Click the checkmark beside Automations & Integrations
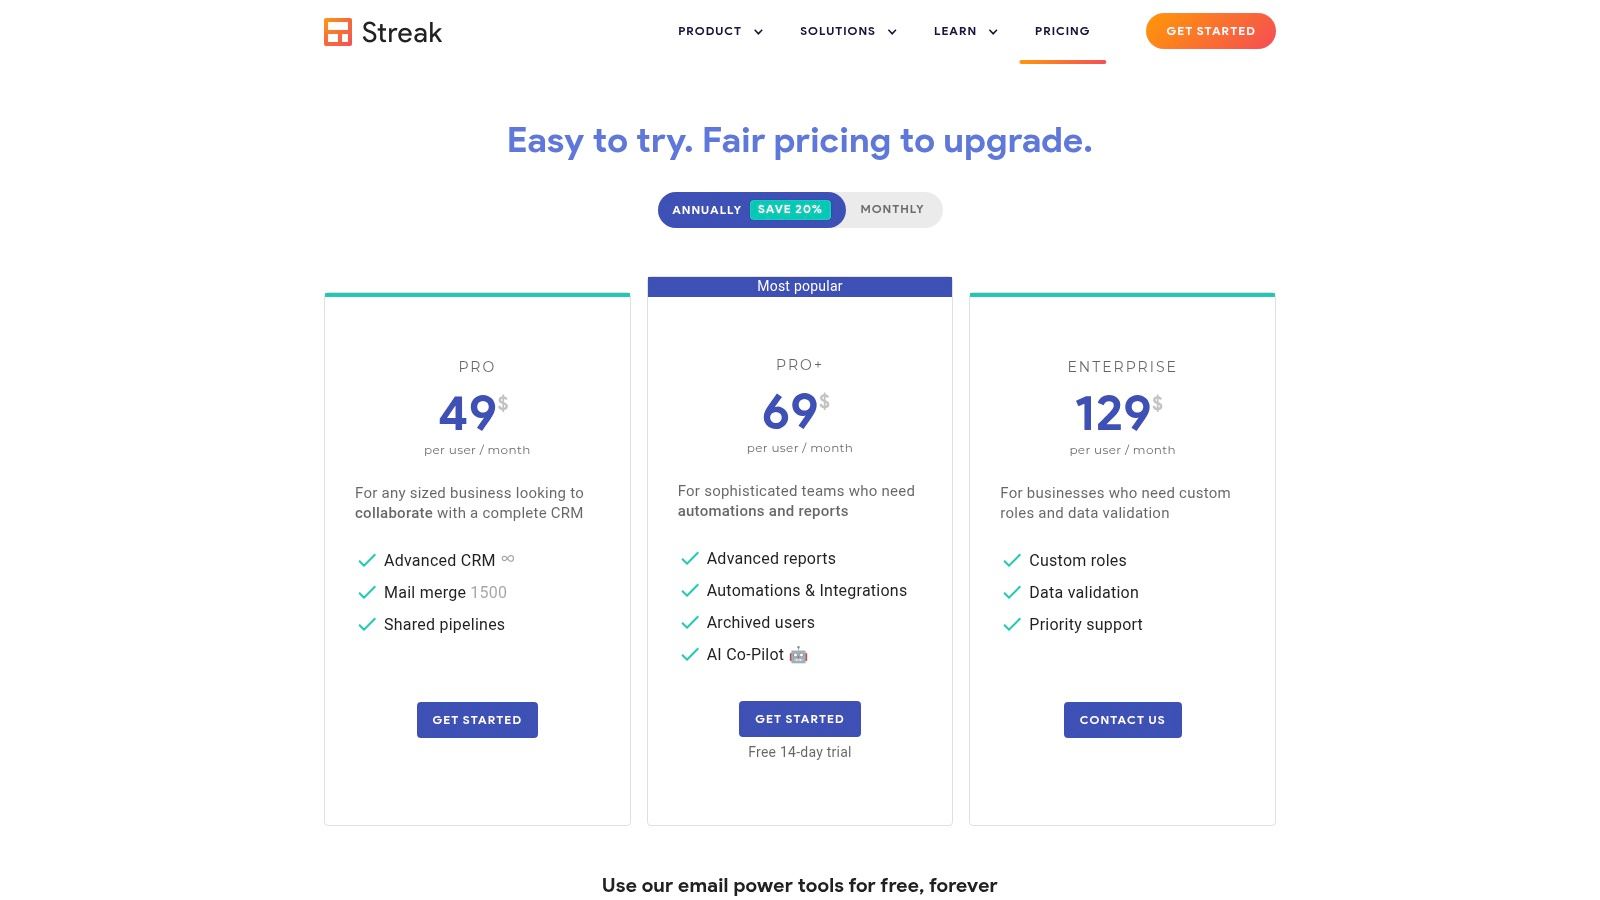This screenshot has height=900, width=1600. [689, 591]
